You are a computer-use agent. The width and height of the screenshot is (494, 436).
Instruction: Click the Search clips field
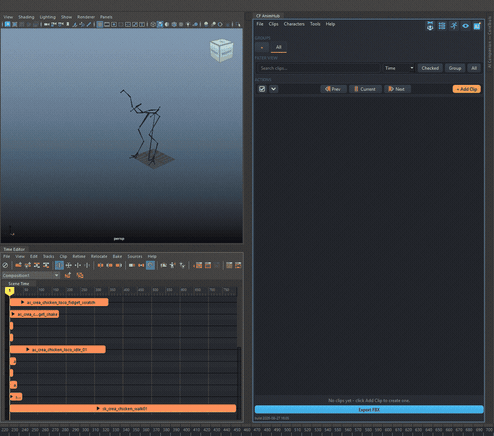click(x=318, y=68)
